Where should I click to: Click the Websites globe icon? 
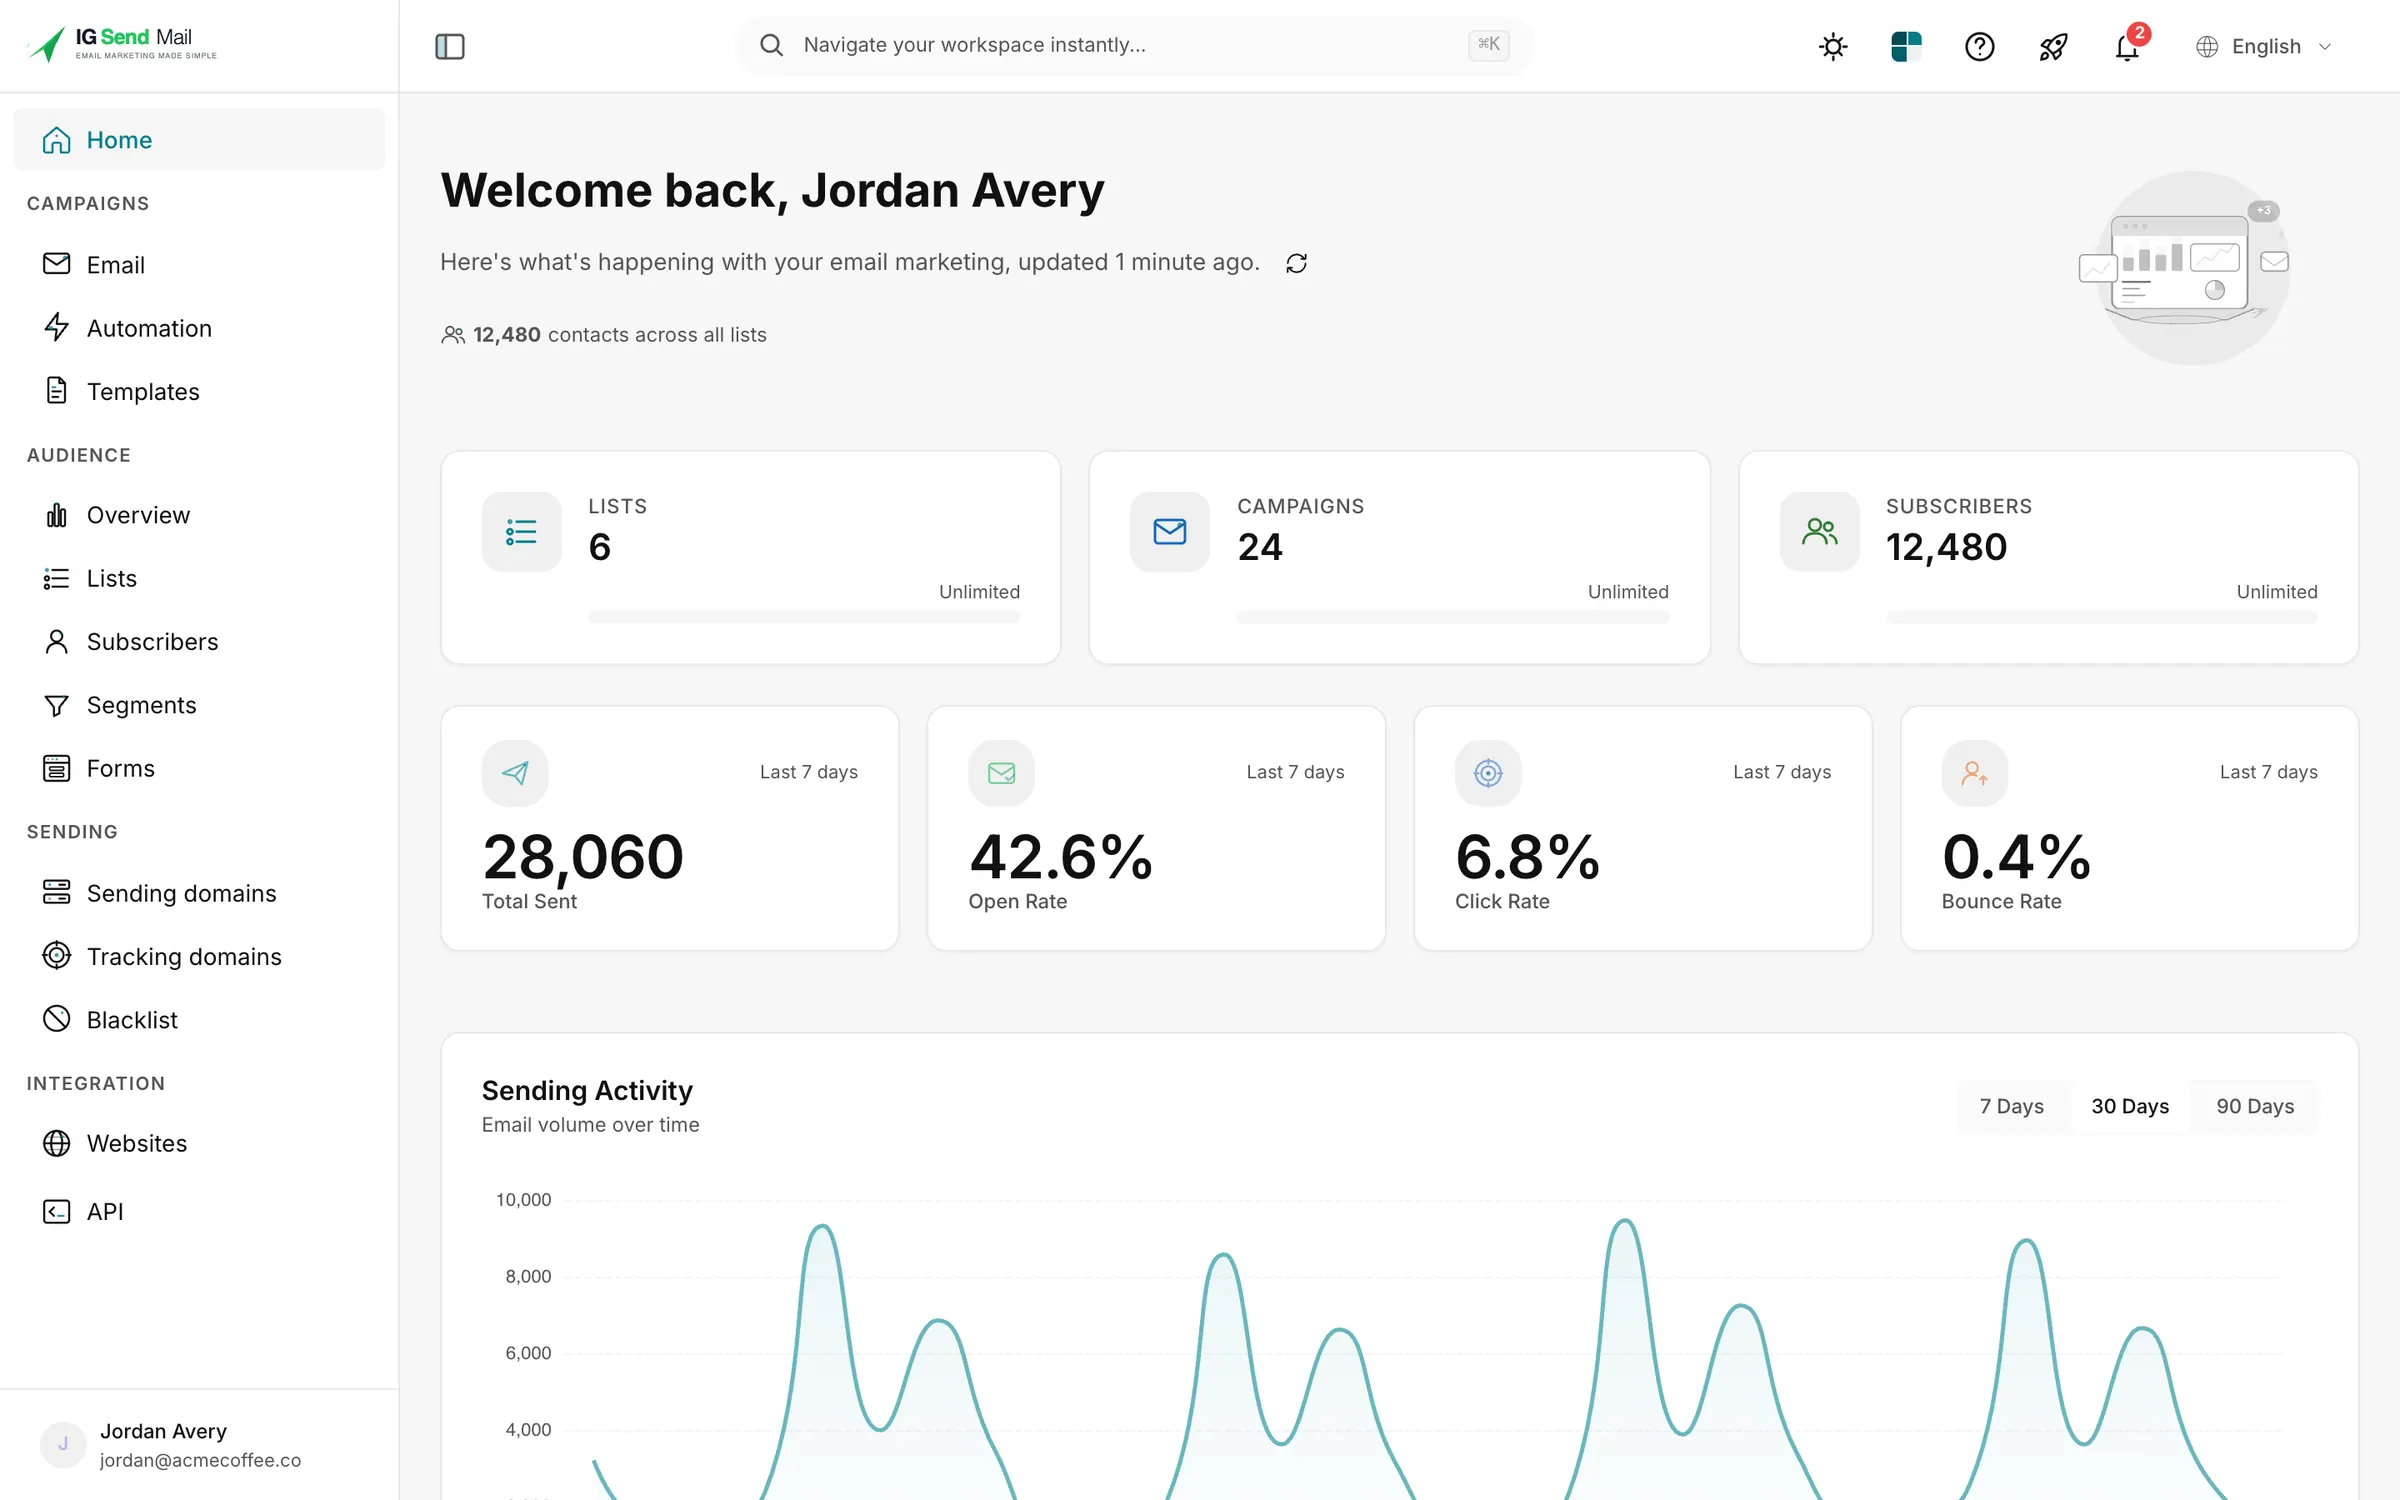(x=56, y=1143)
